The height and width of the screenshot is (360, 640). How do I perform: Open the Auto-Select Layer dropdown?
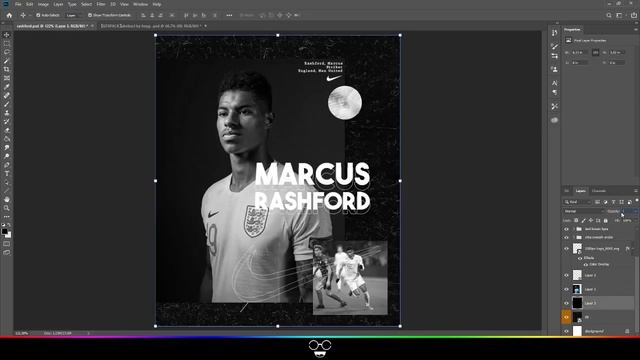coord(72,15)
